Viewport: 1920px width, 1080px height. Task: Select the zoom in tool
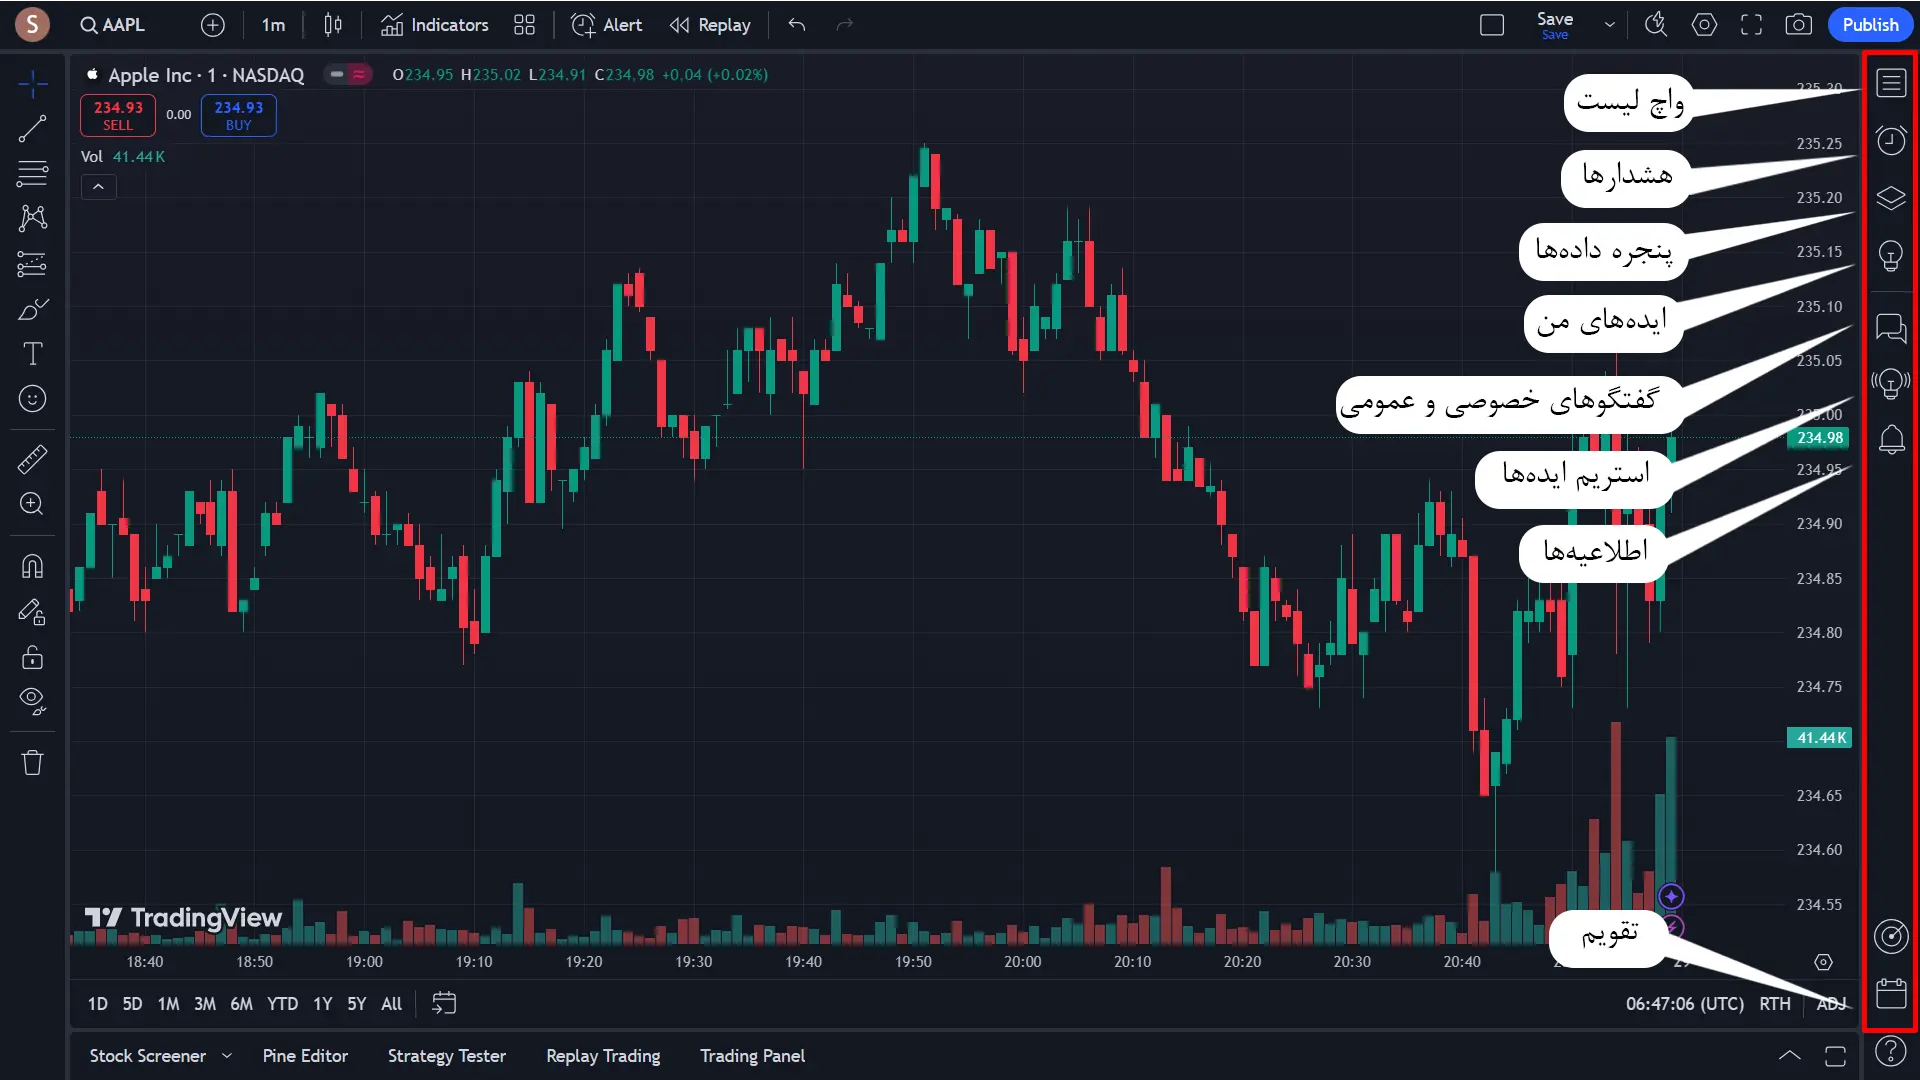click(x=33, y=504)
